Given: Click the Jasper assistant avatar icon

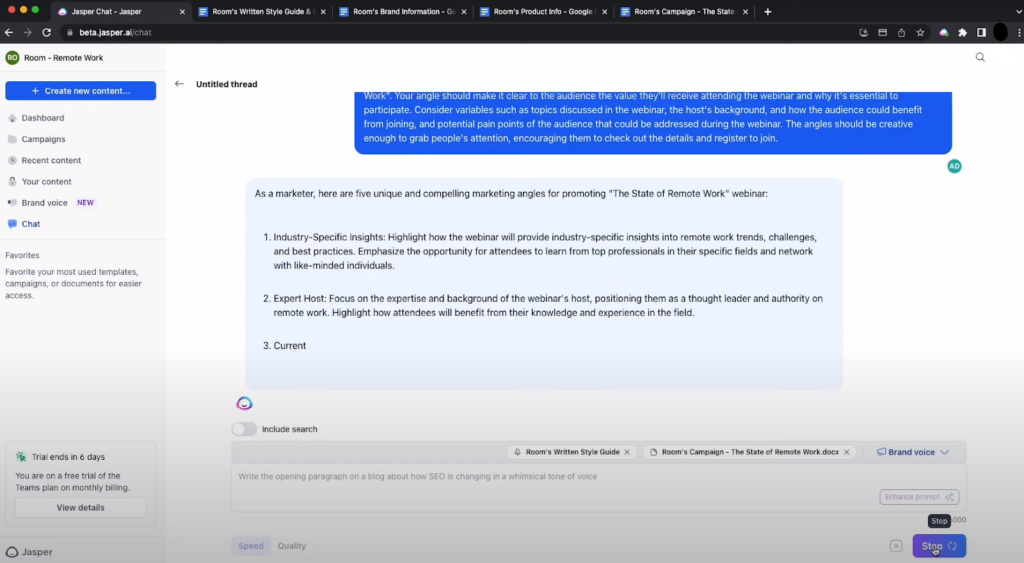Looking at the screenshot, I should pyautogui.click(x=244, y=404).
